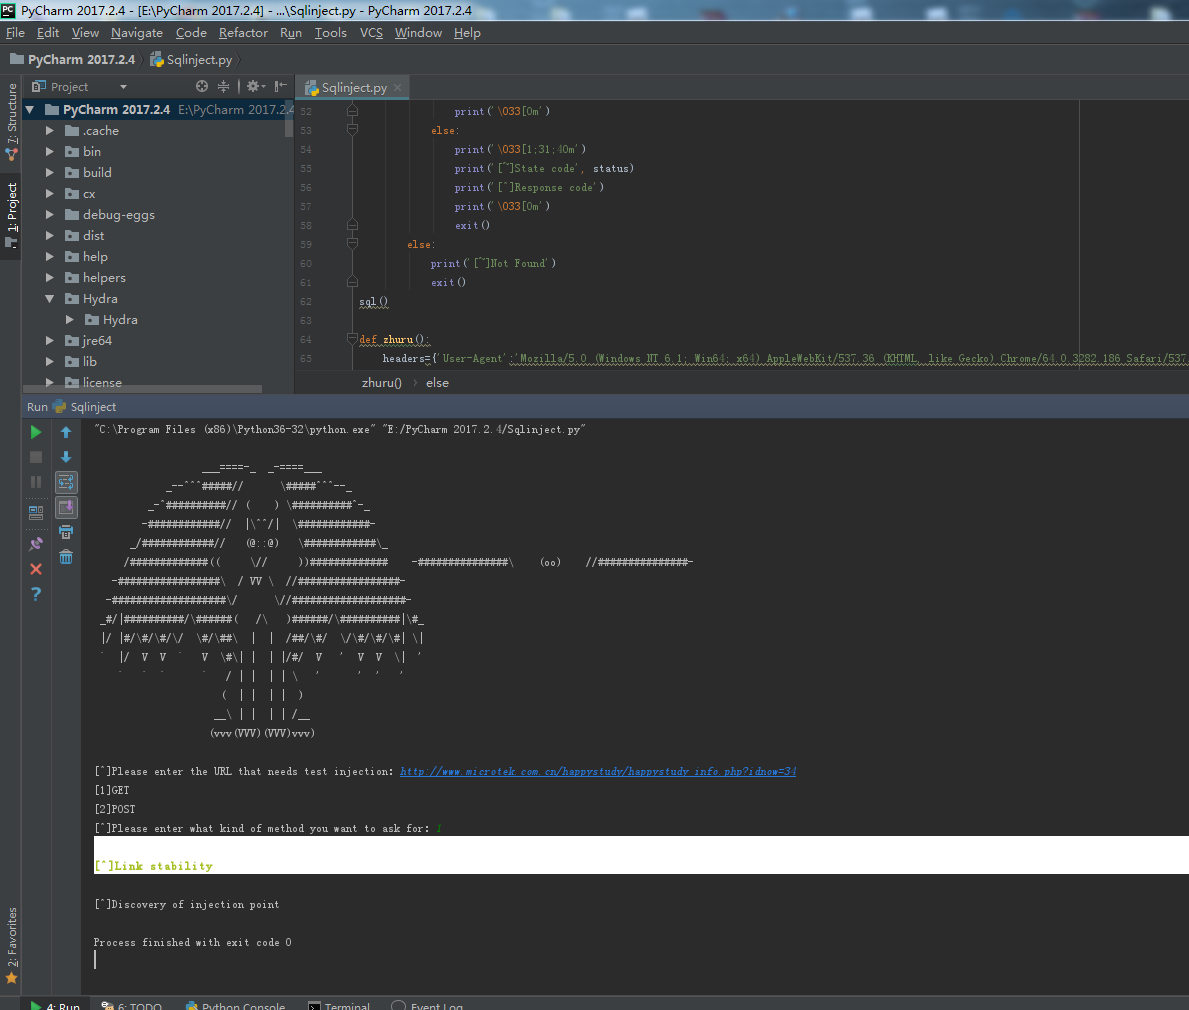Click Project tree vertical scrollbar thumb
This screenshot has height=1010, width=1189.
pyautogui.click(x=289, y=118)
